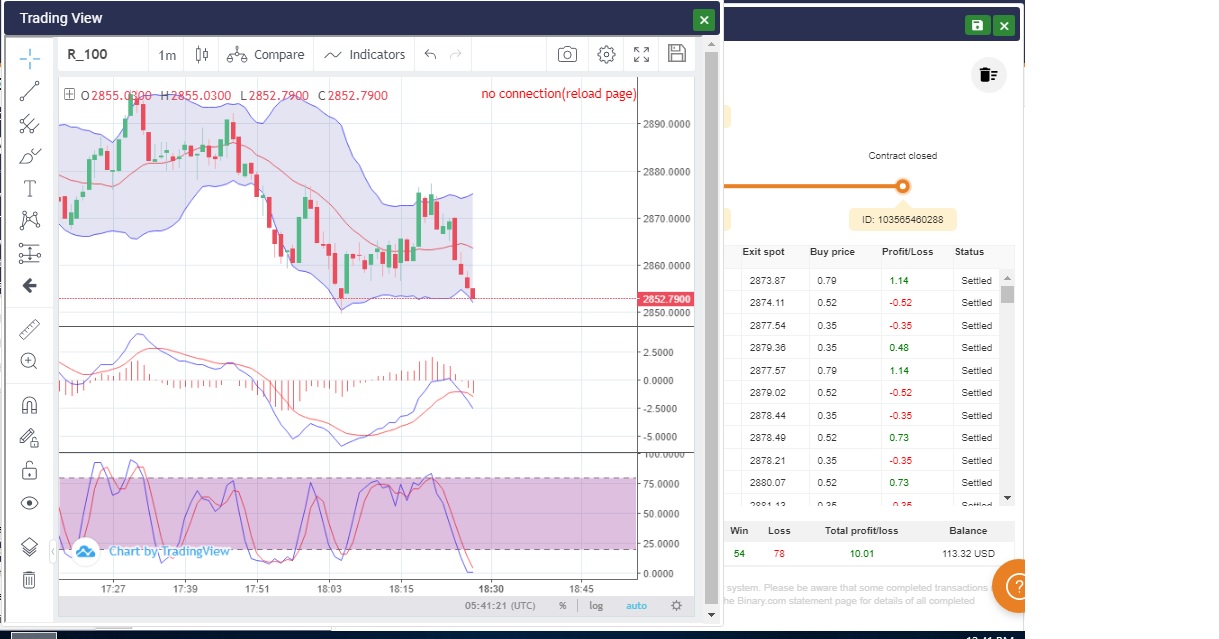Open the Indicators menu
The height and width of the screenshot is (639, 1219).
(365, 55)
